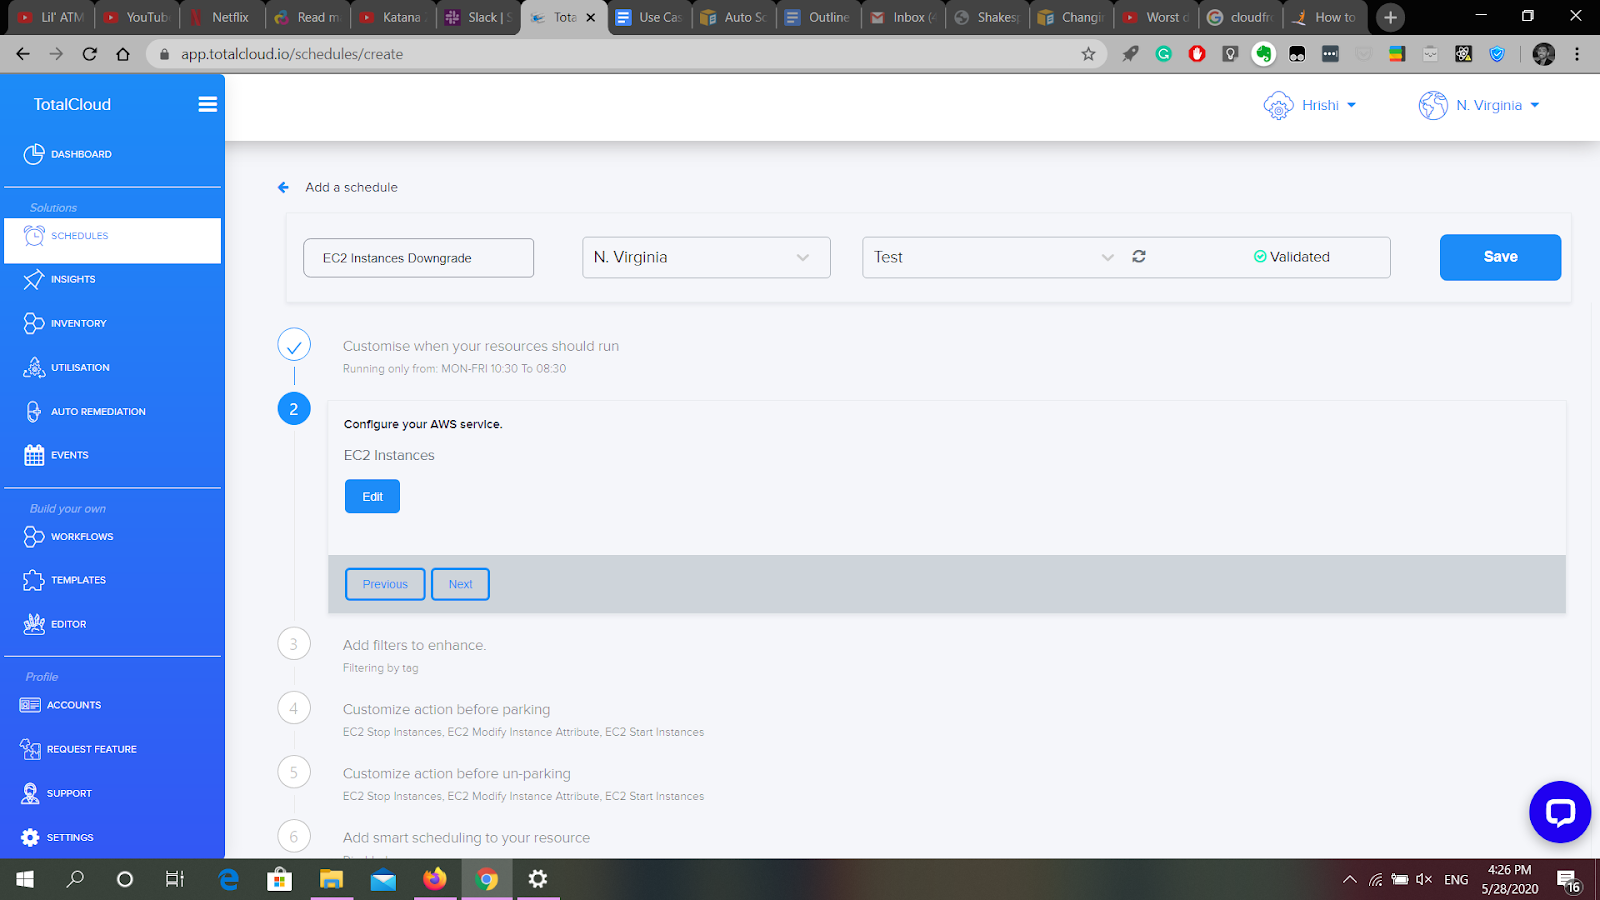Click 'Add smart scheduling to your resource'
This screenshot has height=900, width=1600.
coord(466,838)
